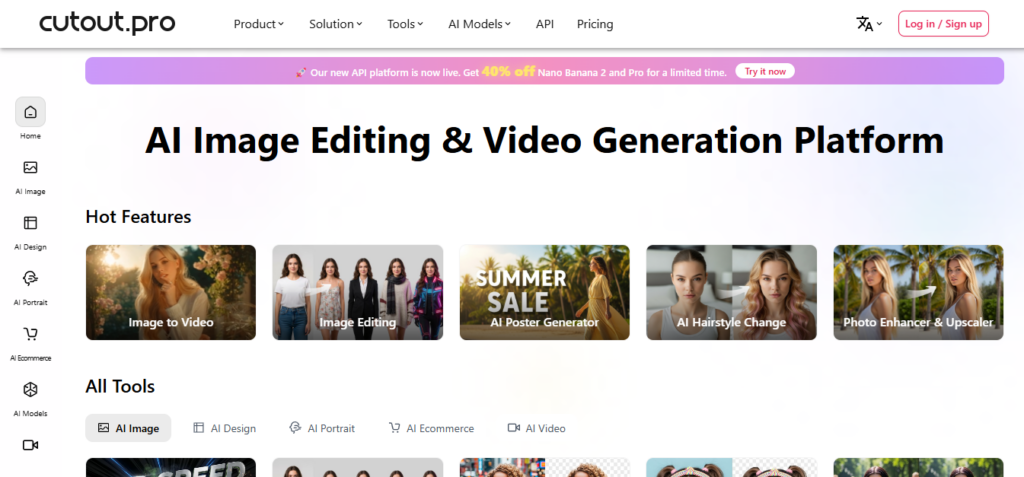Go to the Pricing page
The width and height of the screenshot is (1024, 477).
pos(595,24)
